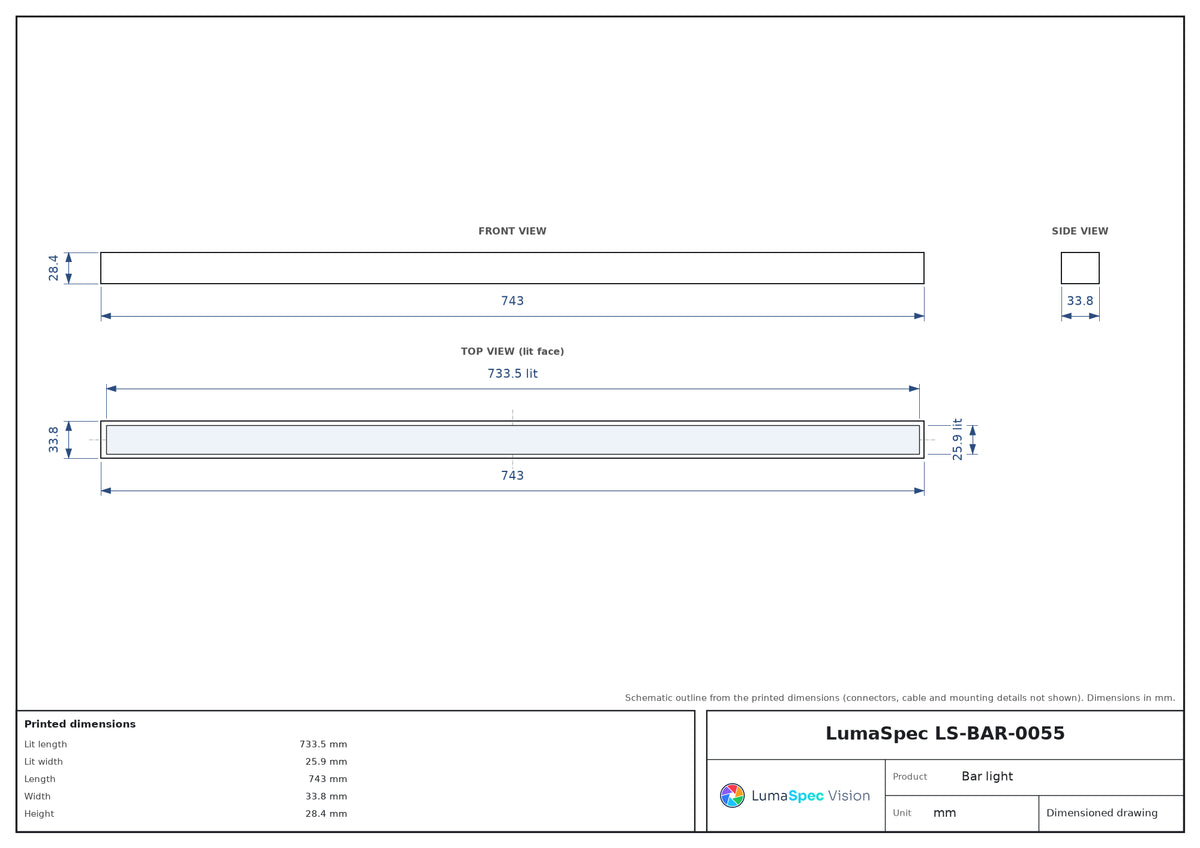Select the "743" length dimension of the front view

click(512, 301)
